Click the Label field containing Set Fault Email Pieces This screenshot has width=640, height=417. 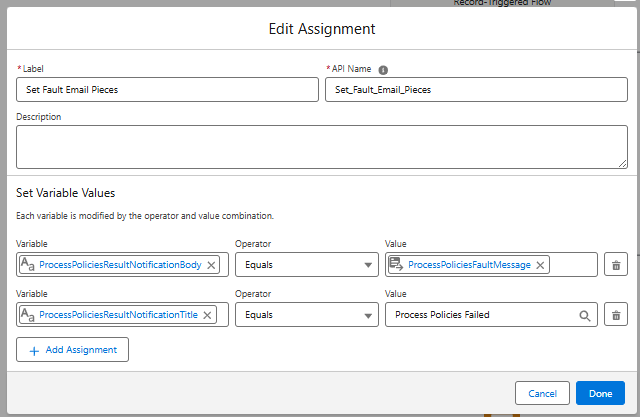166,90
